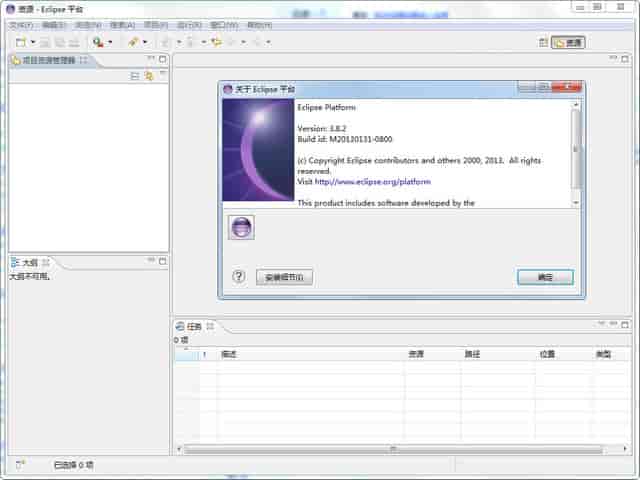Select the Outline view tab
The width and height of the screenshot is (640, 480).
click(30, 262)
